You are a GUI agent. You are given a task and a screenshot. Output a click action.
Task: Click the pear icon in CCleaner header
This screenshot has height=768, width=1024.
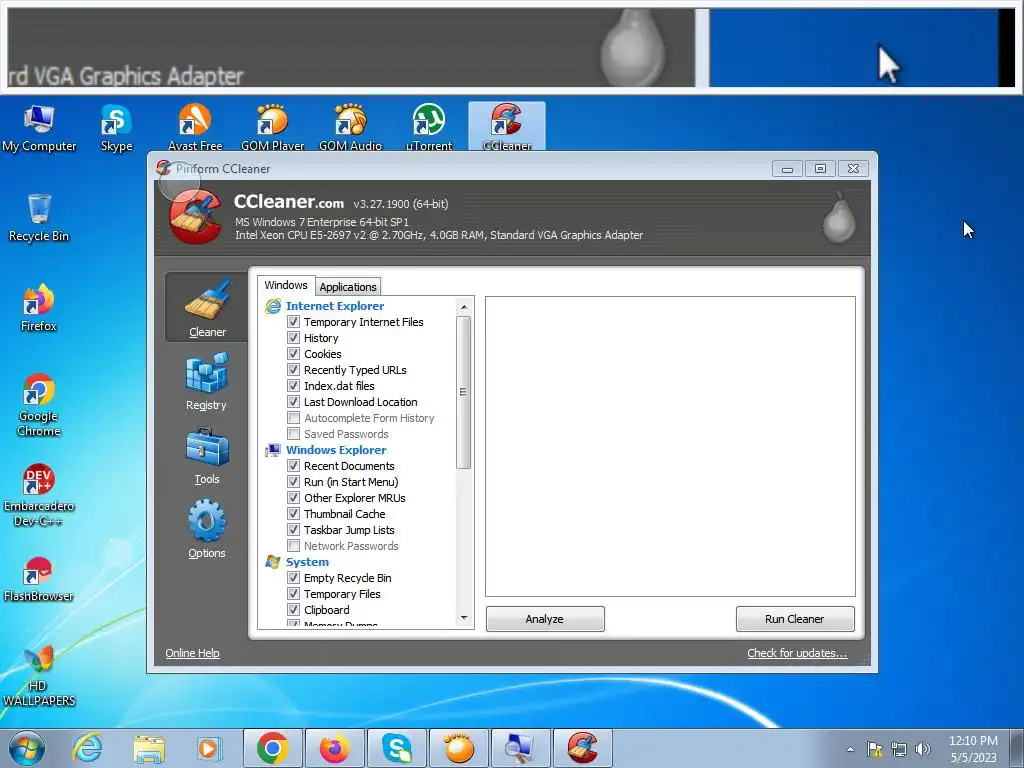839,217
